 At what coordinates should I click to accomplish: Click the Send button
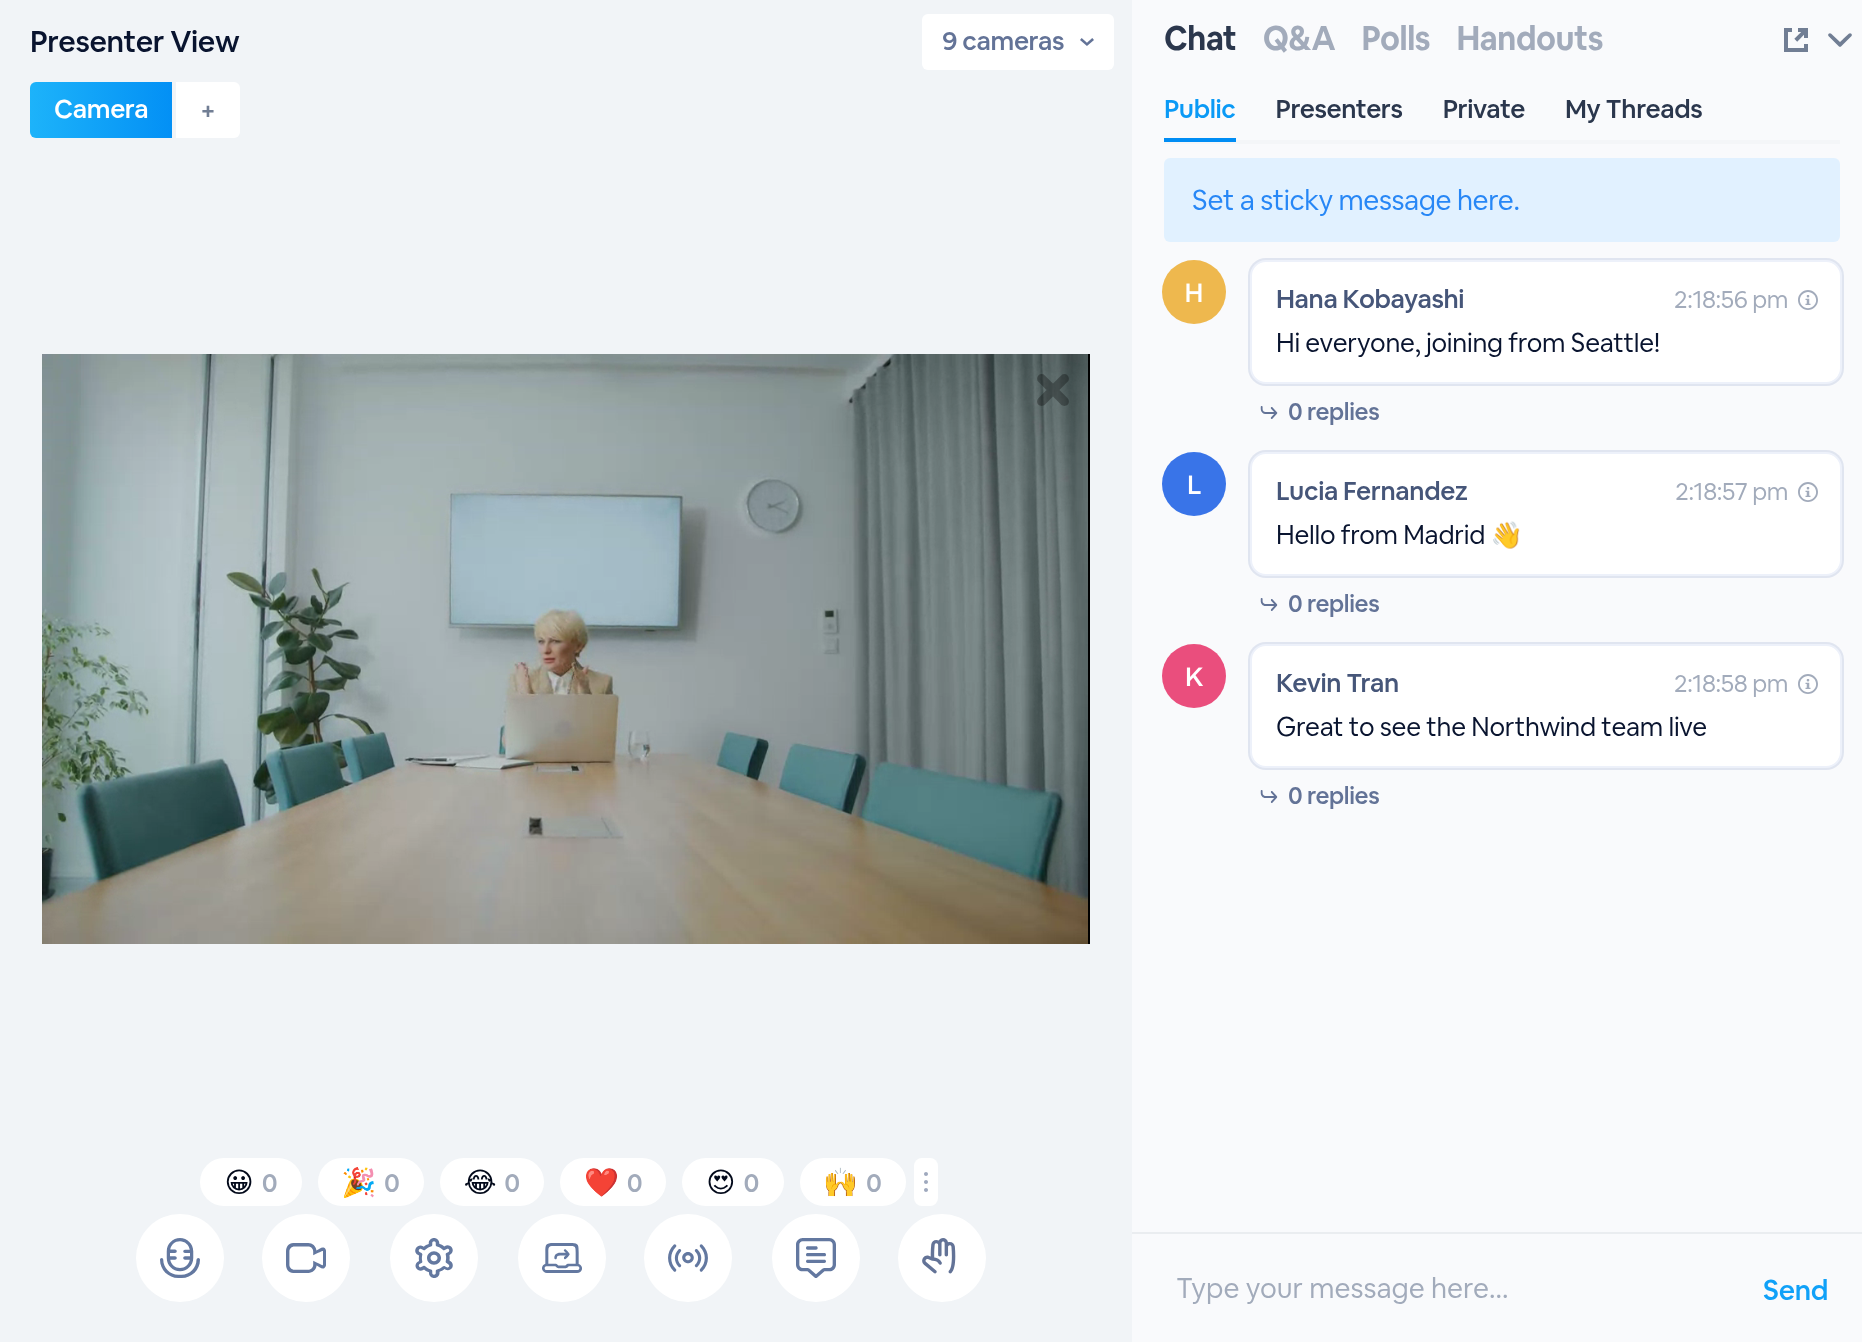(x=1795, y=1290)
